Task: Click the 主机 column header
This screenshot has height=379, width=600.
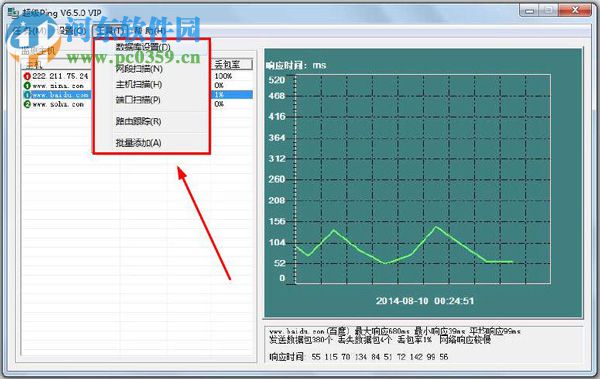Action: point(57,64)
